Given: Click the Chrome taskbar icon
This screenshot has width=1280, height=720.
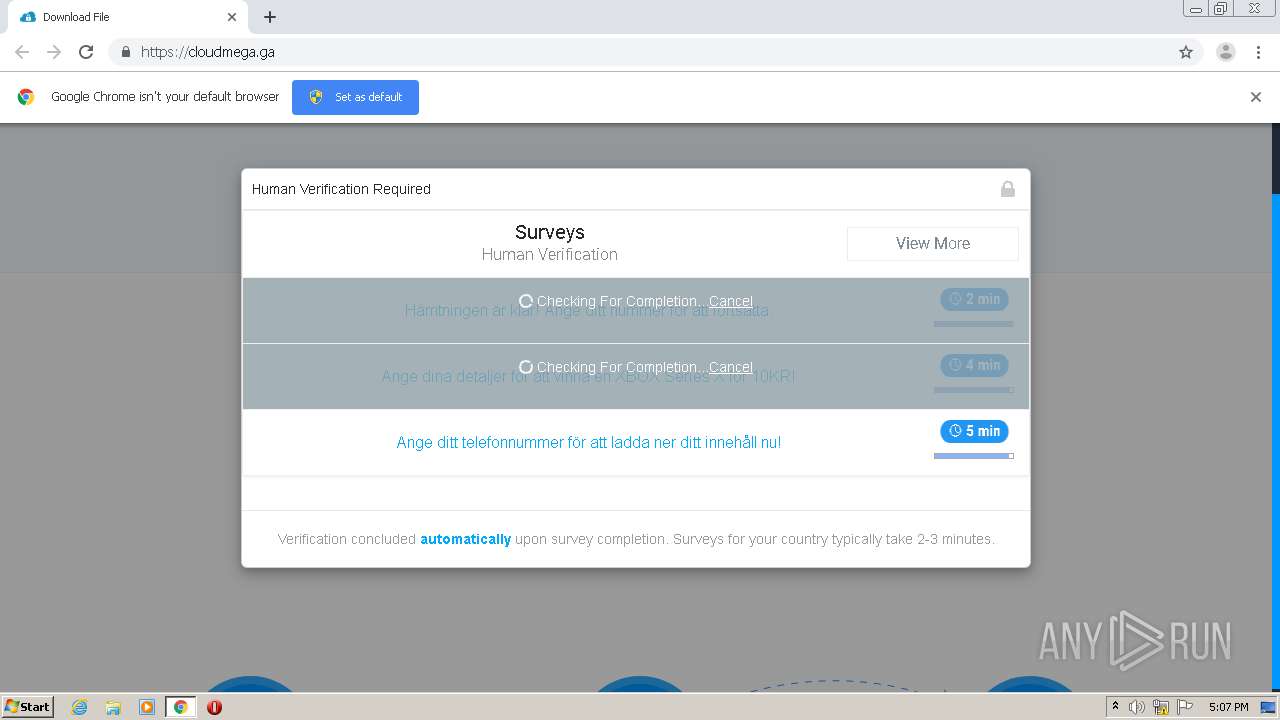Looking at the screenshot, I should [180, 707].
